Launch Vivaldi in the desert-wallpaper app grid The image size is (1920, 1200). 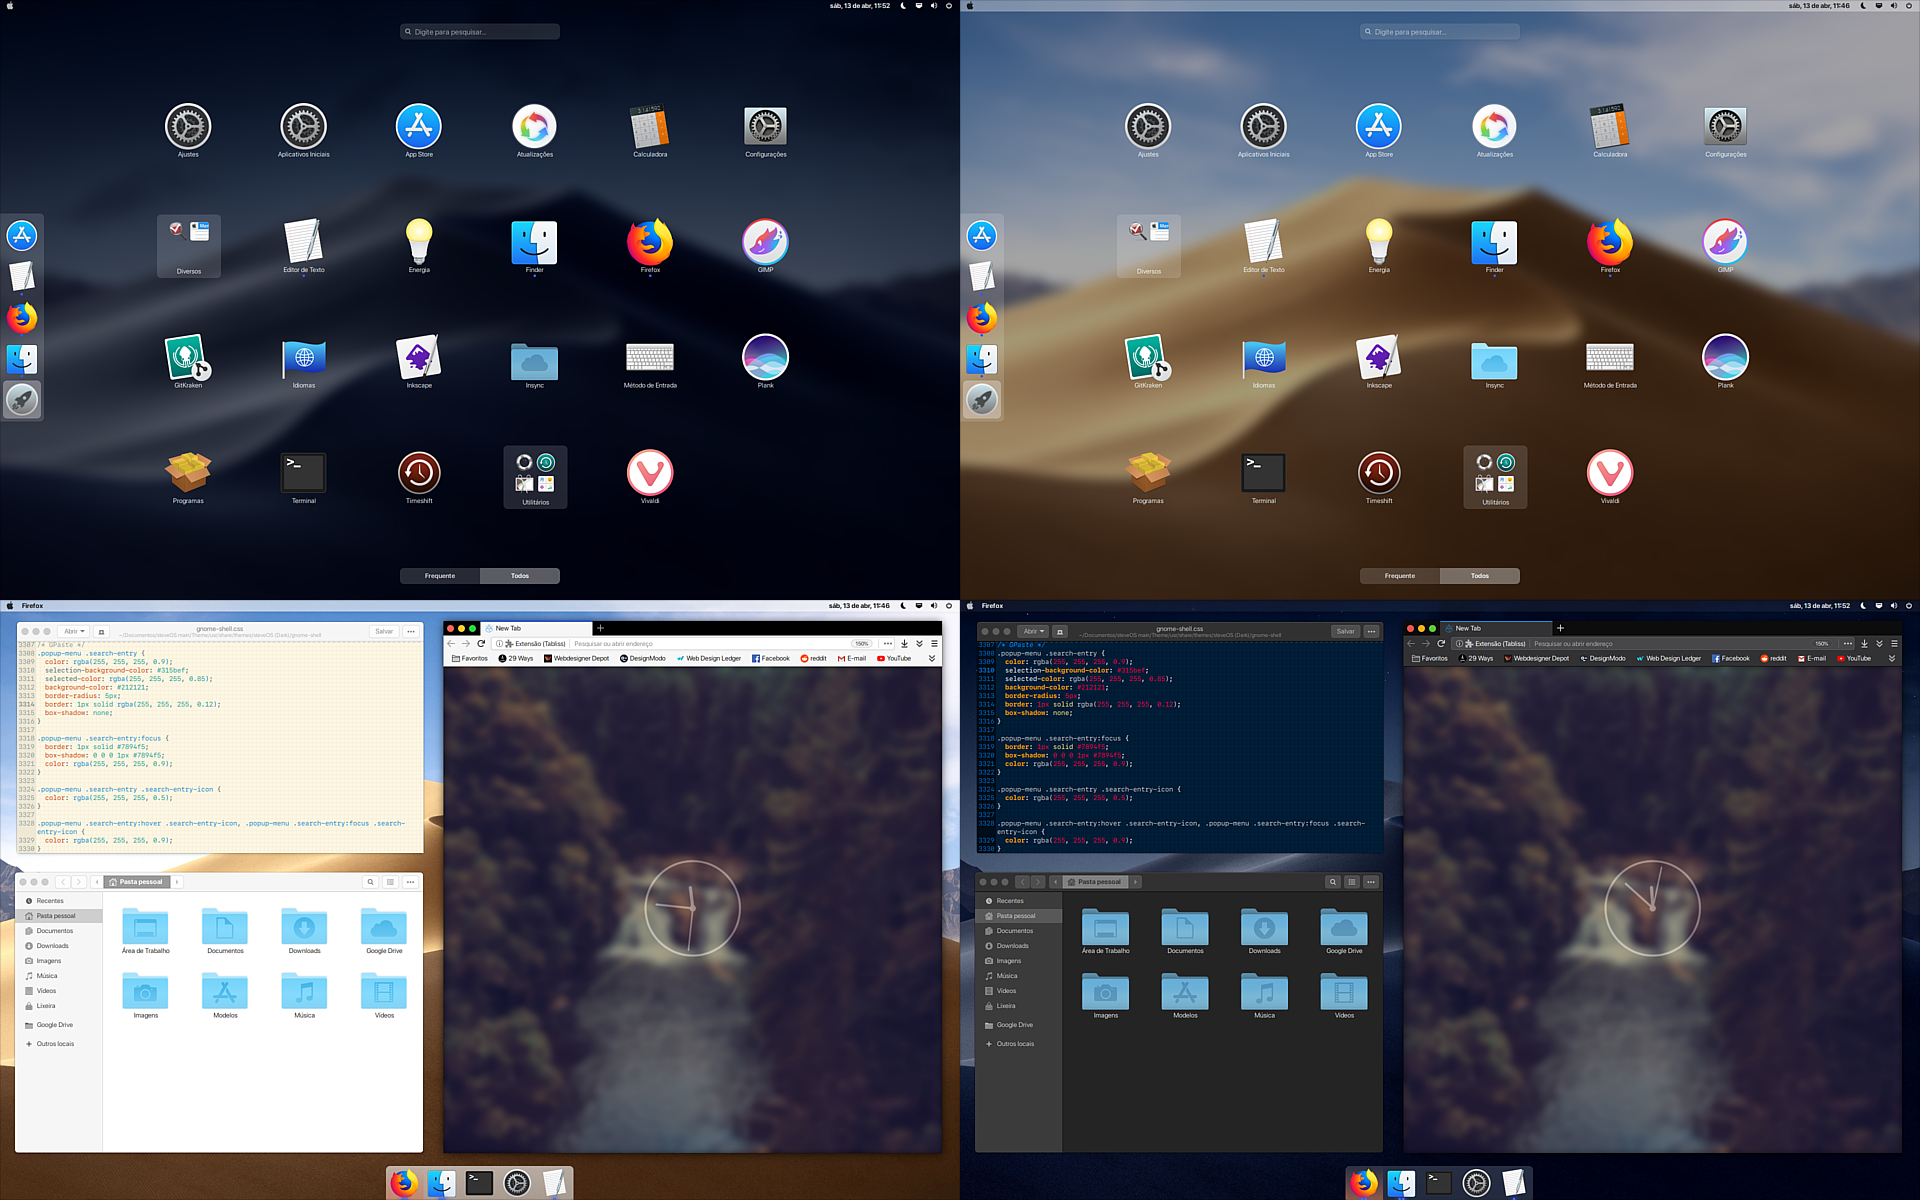[x=1609, y=473]
